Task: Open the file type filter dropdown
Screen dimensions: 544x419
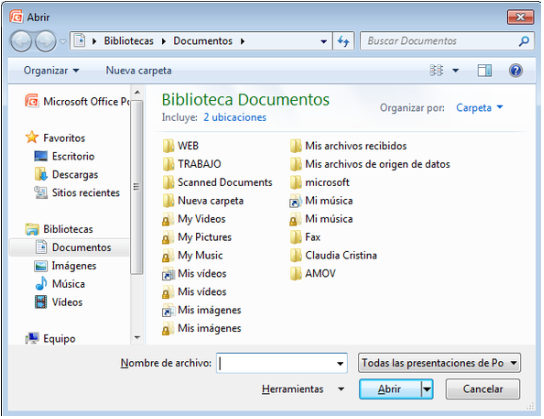Action: (439, 363)
